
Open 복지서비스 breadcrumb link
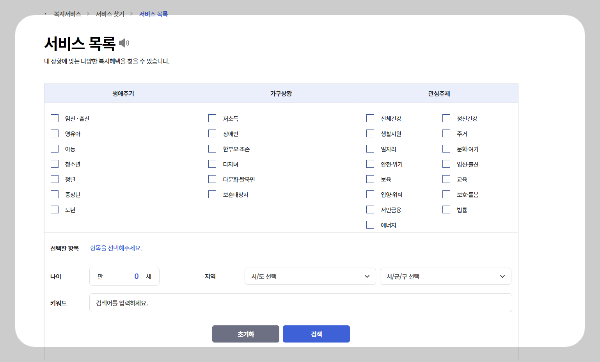(67, 14)
